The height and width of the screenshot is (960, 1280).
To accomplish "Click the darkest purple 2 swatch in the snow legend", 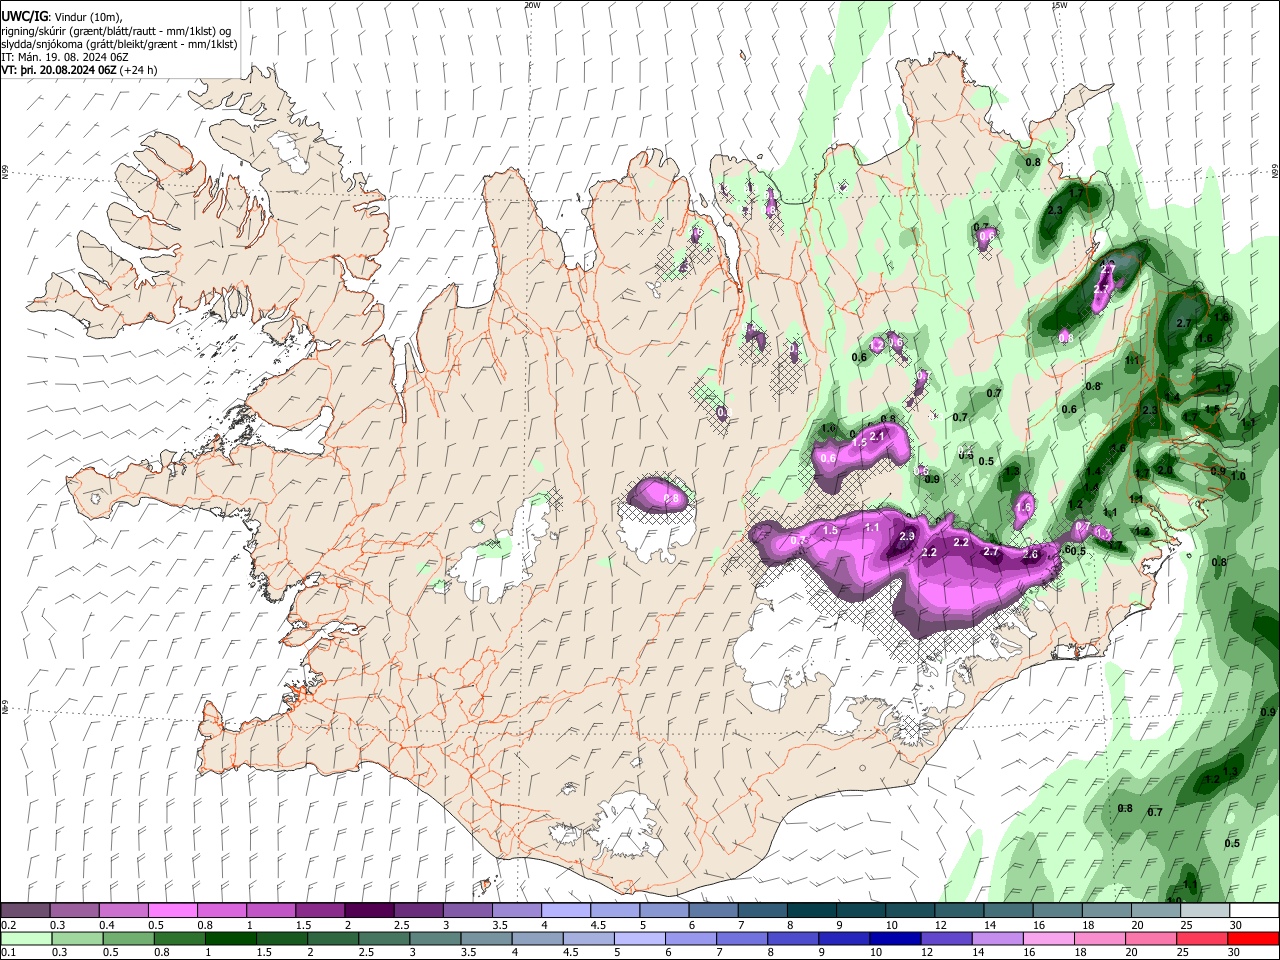I will 369,910.
